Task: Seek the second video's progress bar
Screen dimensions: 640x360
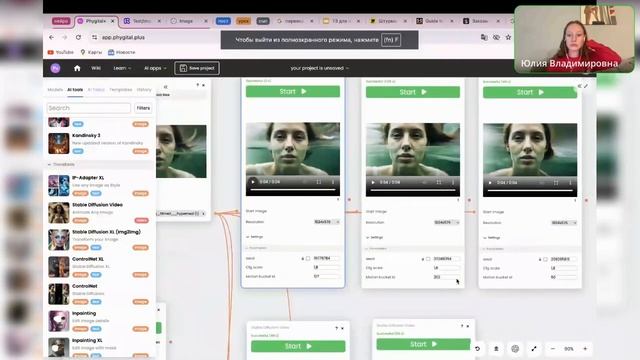Action: pyautogui.click(x=413, y=190)
